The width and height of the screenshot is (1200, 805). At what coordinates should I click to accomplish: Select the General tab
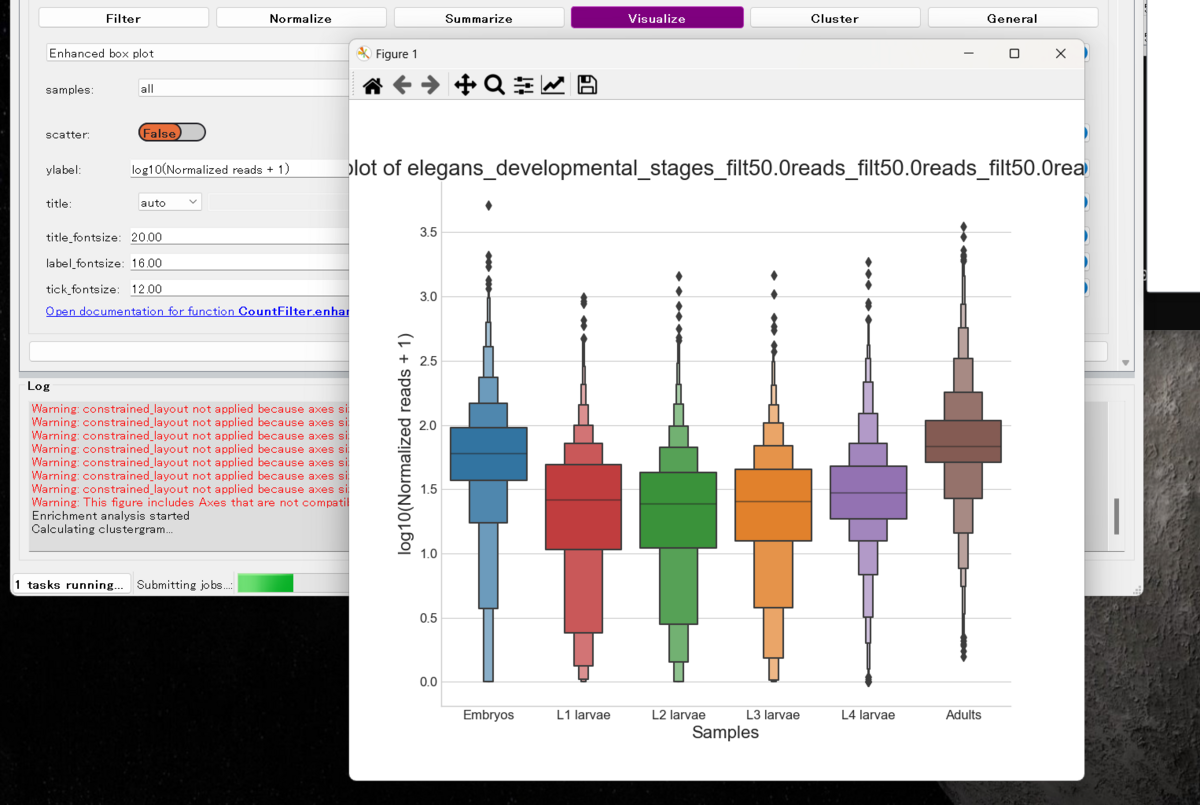pyautogui.click(x=1012, y=17)
